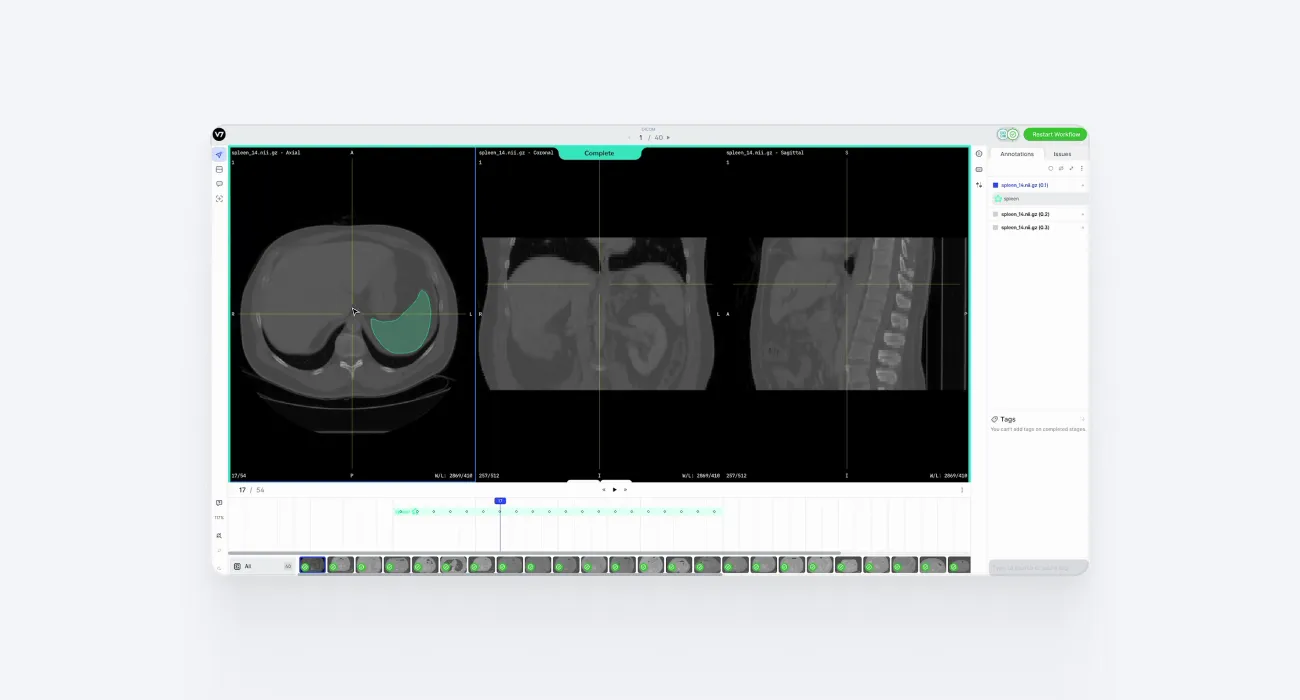Toggle visibility of spleen_14.nii.gz (0.2) annotation
Image resolution: width=1300 pixels, height=700 pixels.
click(995, 214)
